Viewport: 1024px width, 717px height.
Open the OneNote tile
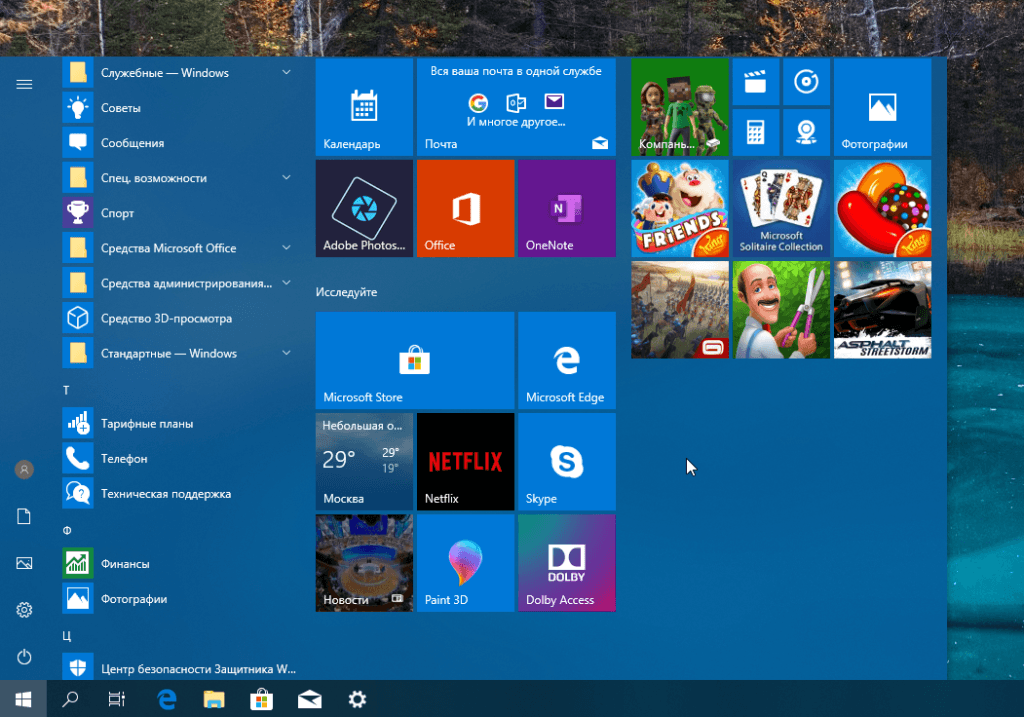click(566, 208)
